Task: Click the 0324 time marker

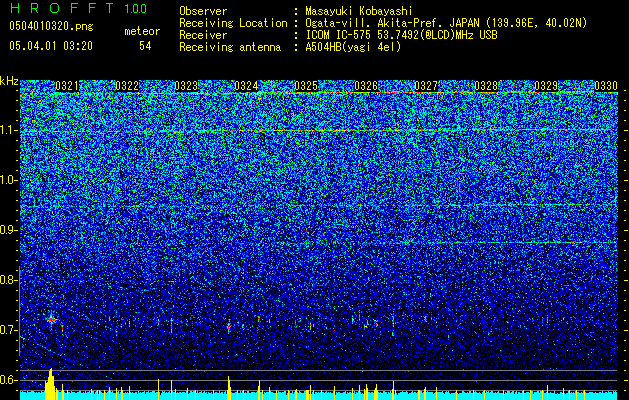Action: click(246, 86)
